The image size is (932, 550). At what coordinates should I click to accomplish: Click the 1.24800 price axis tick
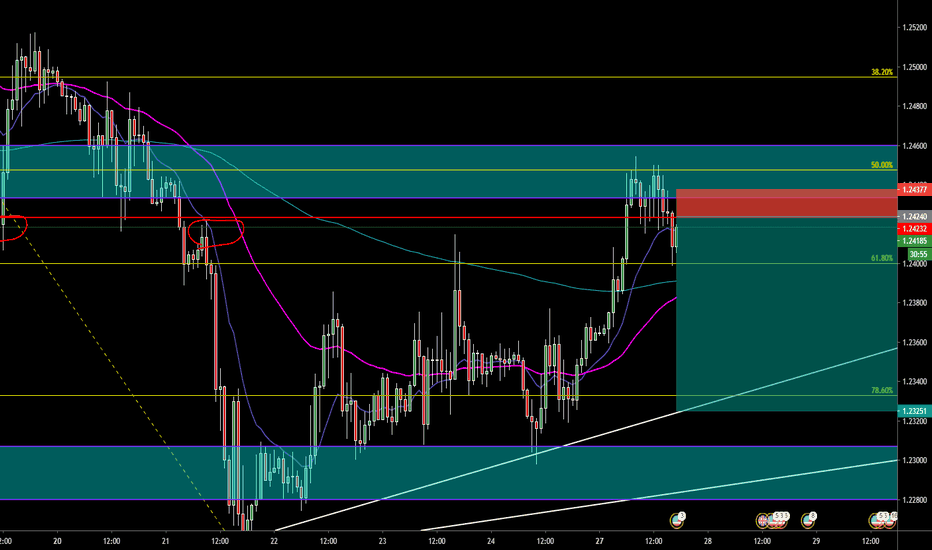[x=914, y=106]
